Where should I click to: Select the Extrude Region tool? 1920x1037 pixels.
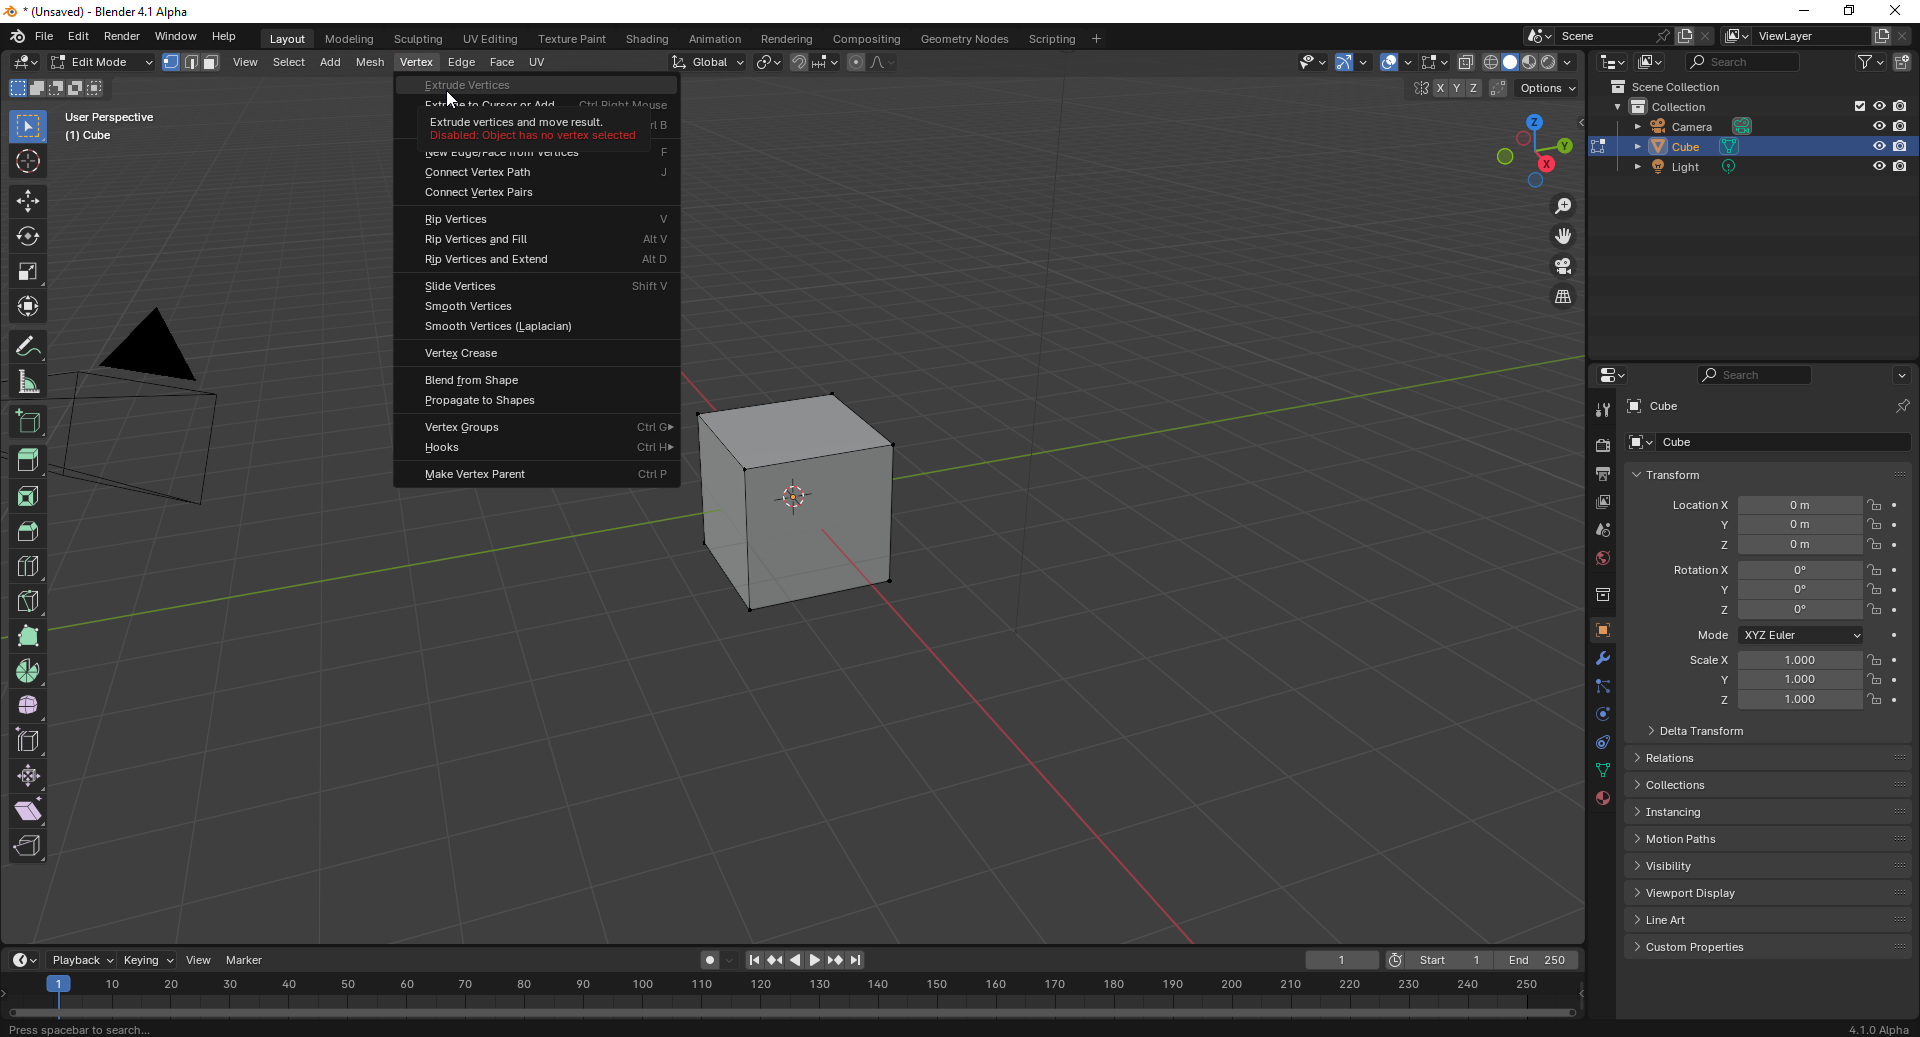coord(28,460)
